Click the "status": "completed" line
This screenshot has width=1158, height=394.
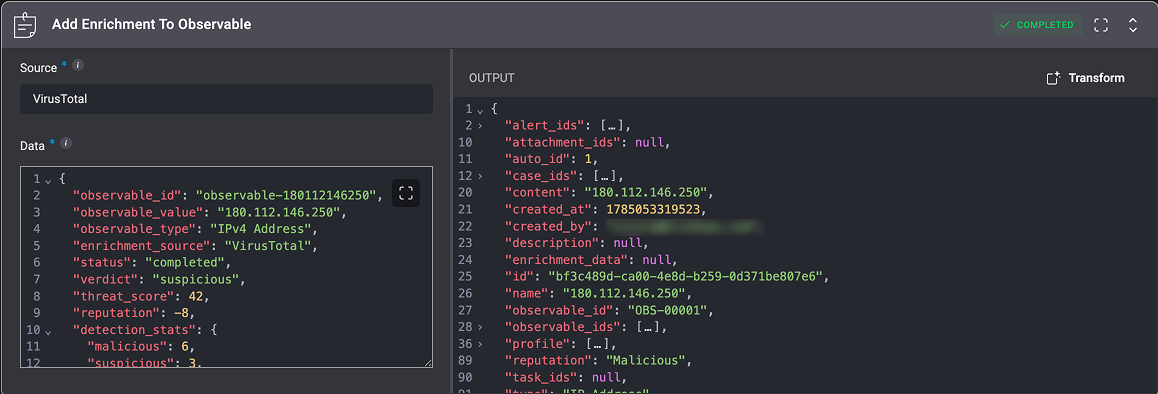(x=152, y=263)
